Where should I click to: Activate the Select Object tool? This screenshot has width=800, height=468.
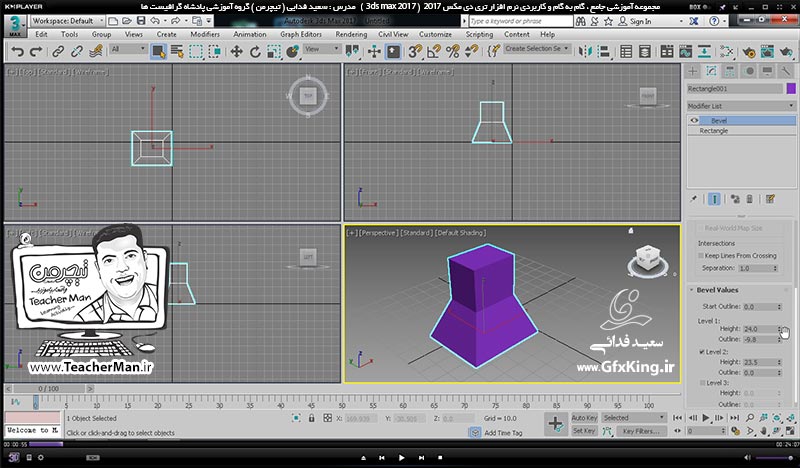[158, 52]
